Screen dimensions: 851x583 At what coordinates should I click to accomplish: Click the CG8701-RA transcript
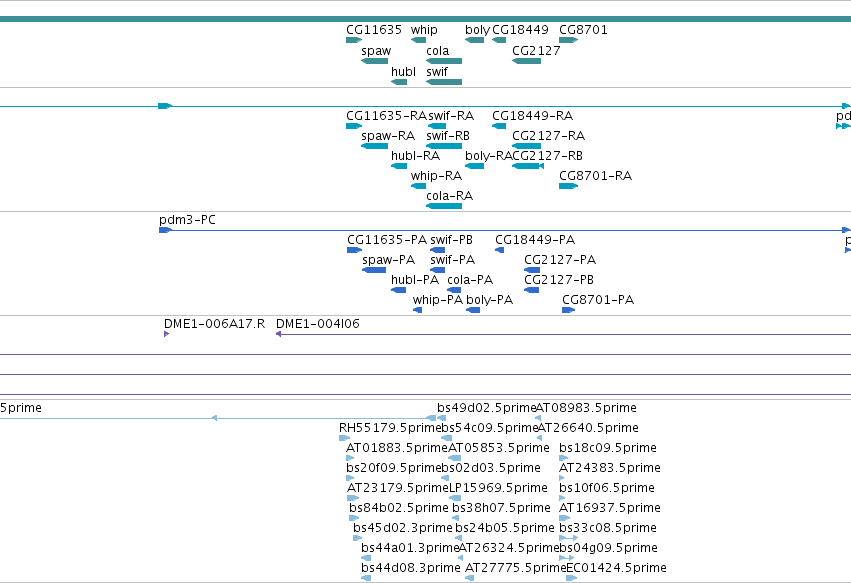click(x=568, y=186)
